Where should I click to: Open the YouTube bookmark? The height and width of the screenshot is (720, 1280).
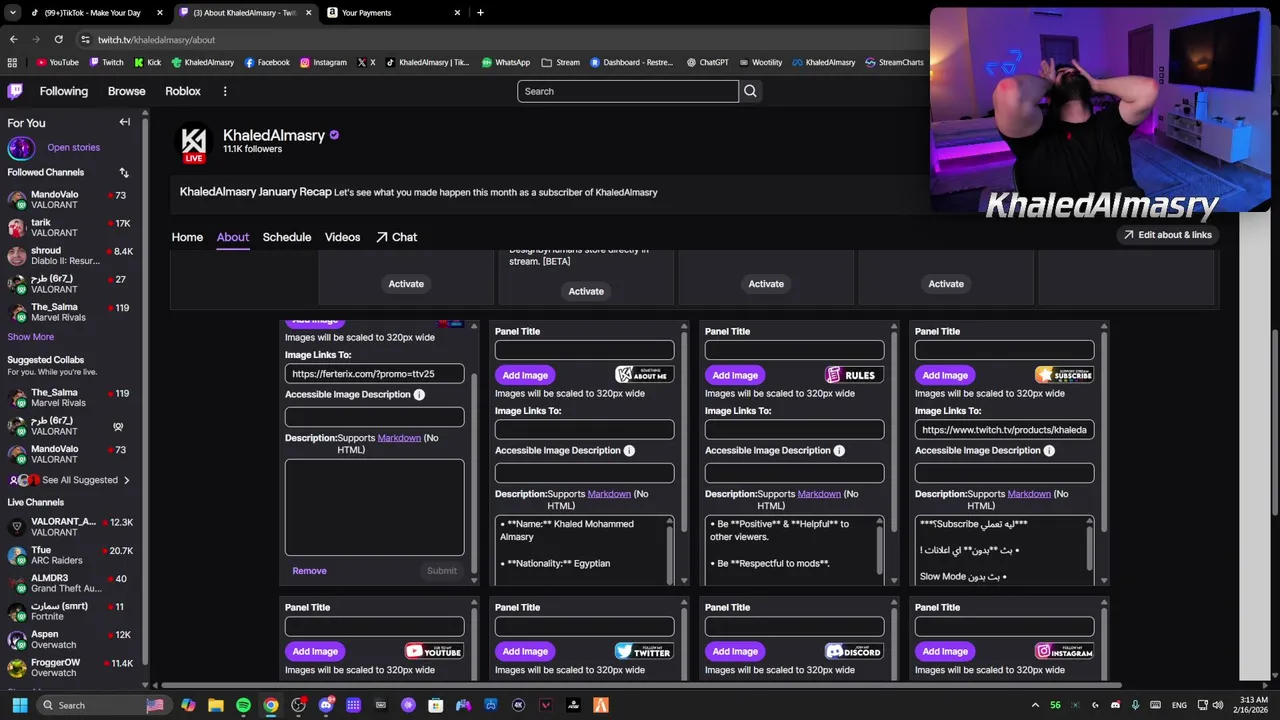point(57,62)
